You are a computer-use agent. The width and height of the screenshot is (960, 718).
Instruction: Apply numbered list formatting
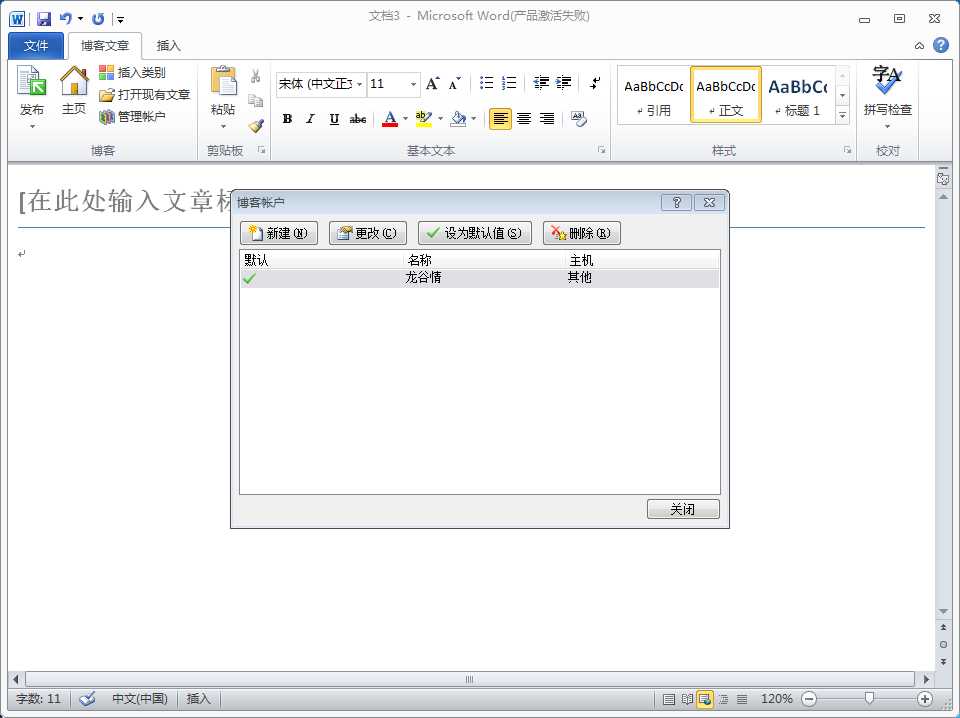click(509, 83)
